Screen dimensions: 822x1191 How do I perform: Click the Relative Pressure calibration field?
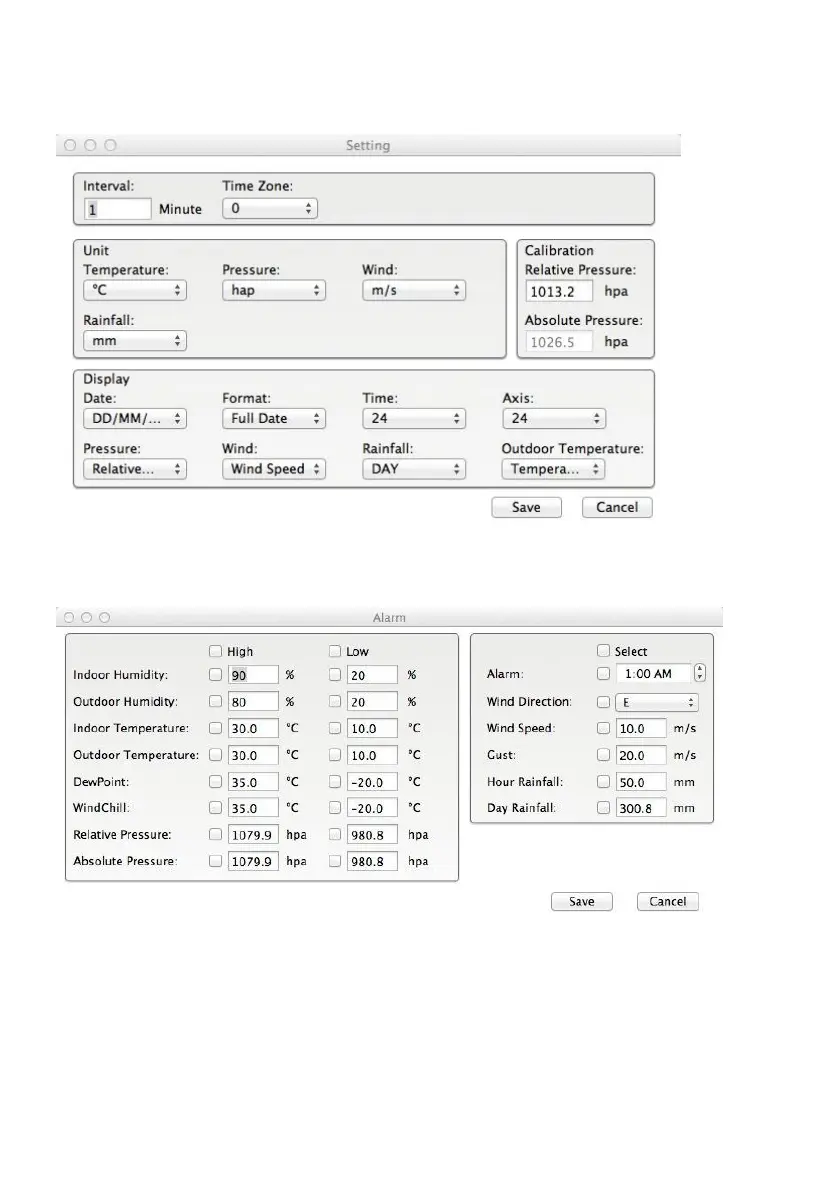tap(558, 292)
